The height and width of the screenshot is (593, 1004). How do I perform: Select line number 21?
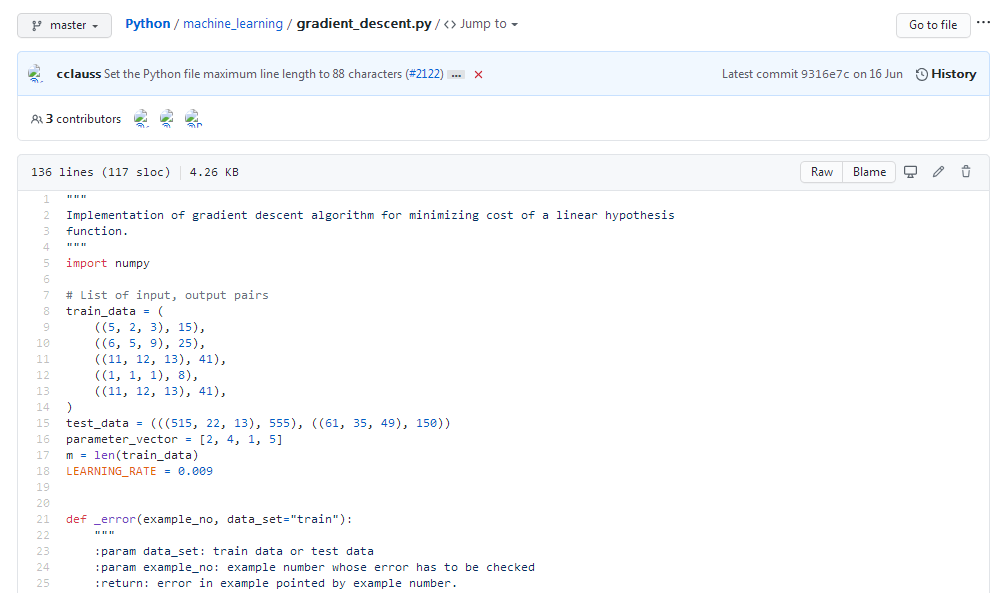[x=43, y=519]
